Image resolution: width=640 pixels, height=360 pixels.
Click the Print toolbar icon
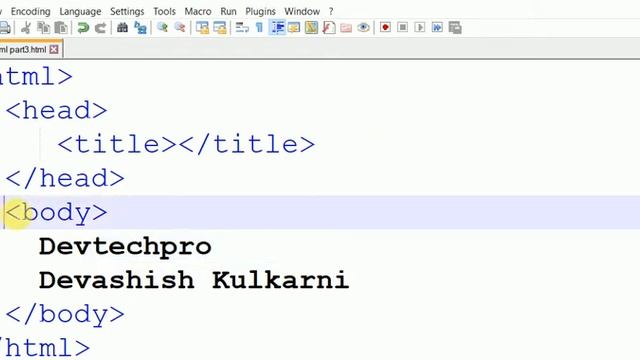[4, 28]
